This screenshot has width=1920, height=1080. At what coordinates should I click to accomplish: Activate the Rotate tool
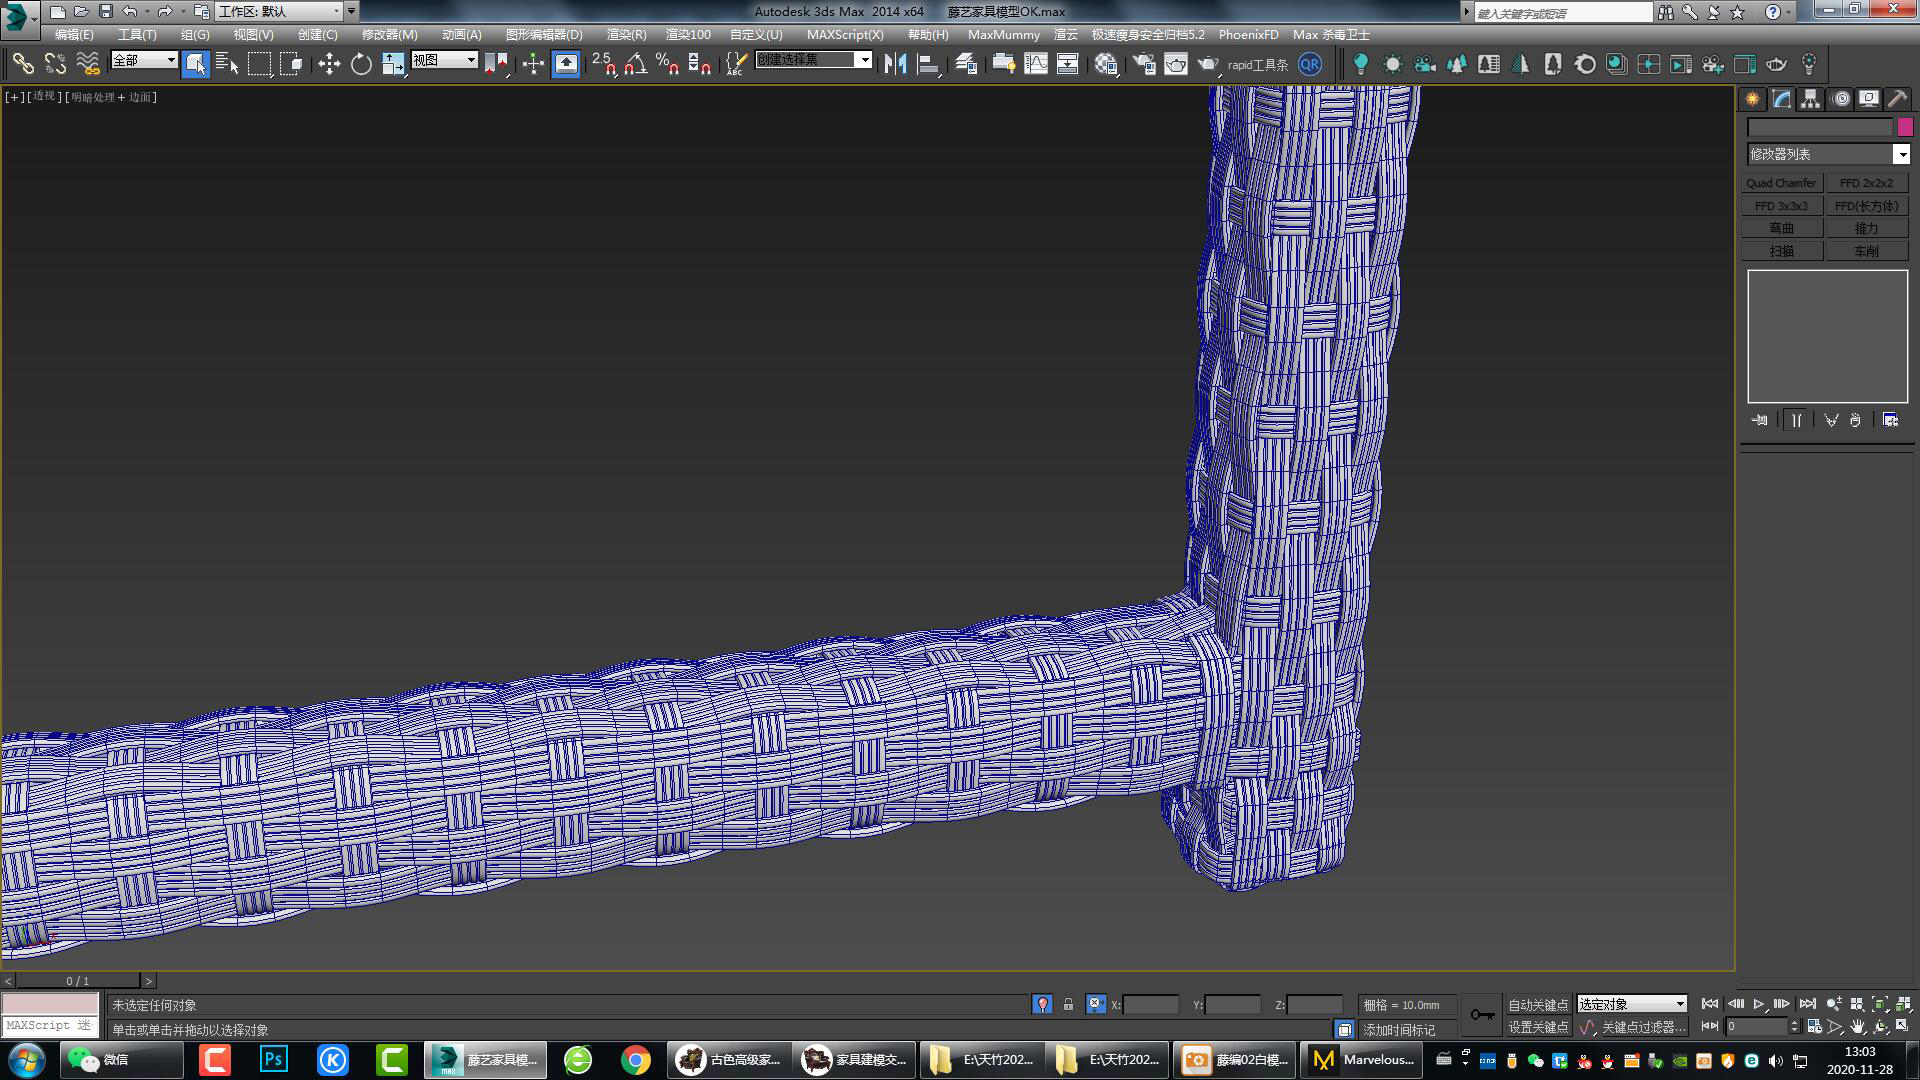coord(361,64)
